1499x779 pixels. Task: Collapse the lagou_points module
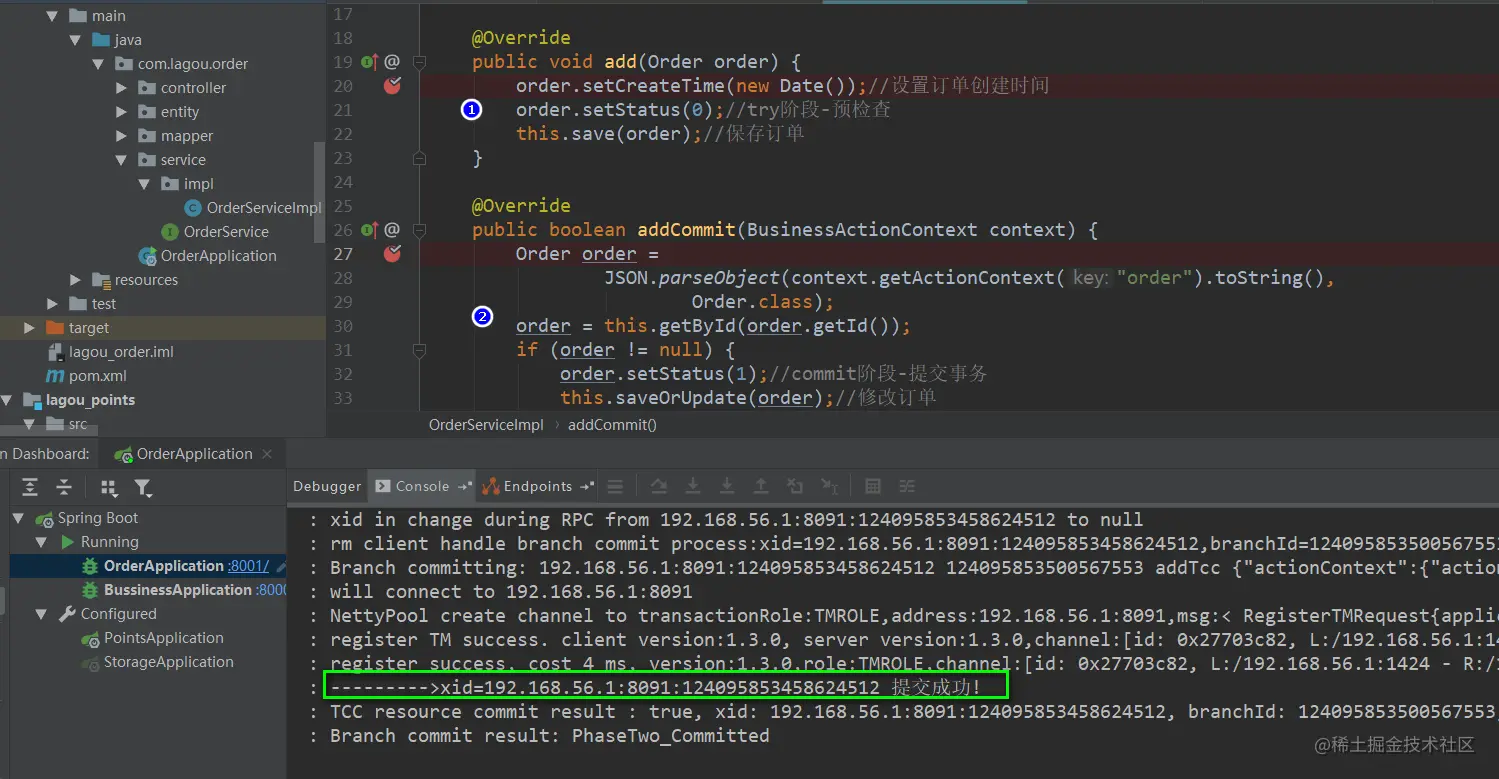7,400
